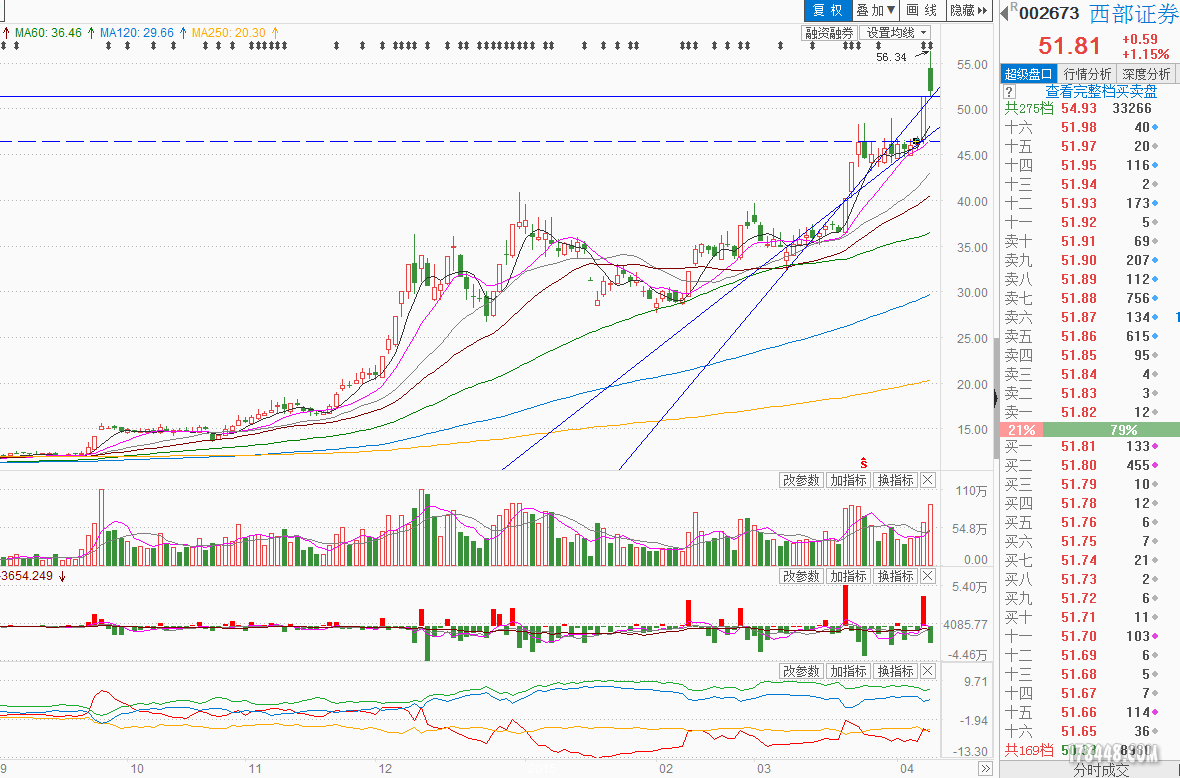
Task: Open the question mark help icon
Action: pyautogui.click(x=1010, y=92)
